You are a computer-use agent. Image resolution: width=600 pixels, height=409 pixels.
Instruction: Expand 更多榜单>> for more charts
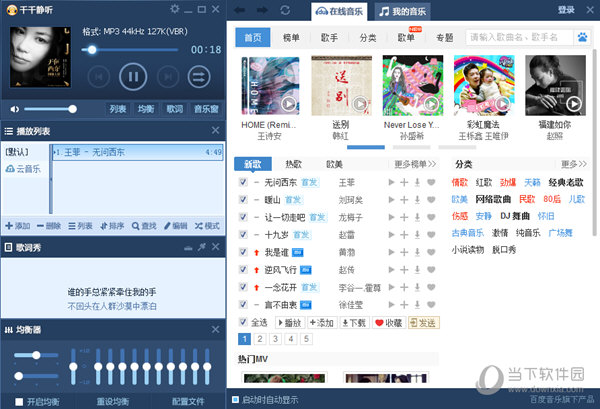pyautogui.click(x=415, y=164)
